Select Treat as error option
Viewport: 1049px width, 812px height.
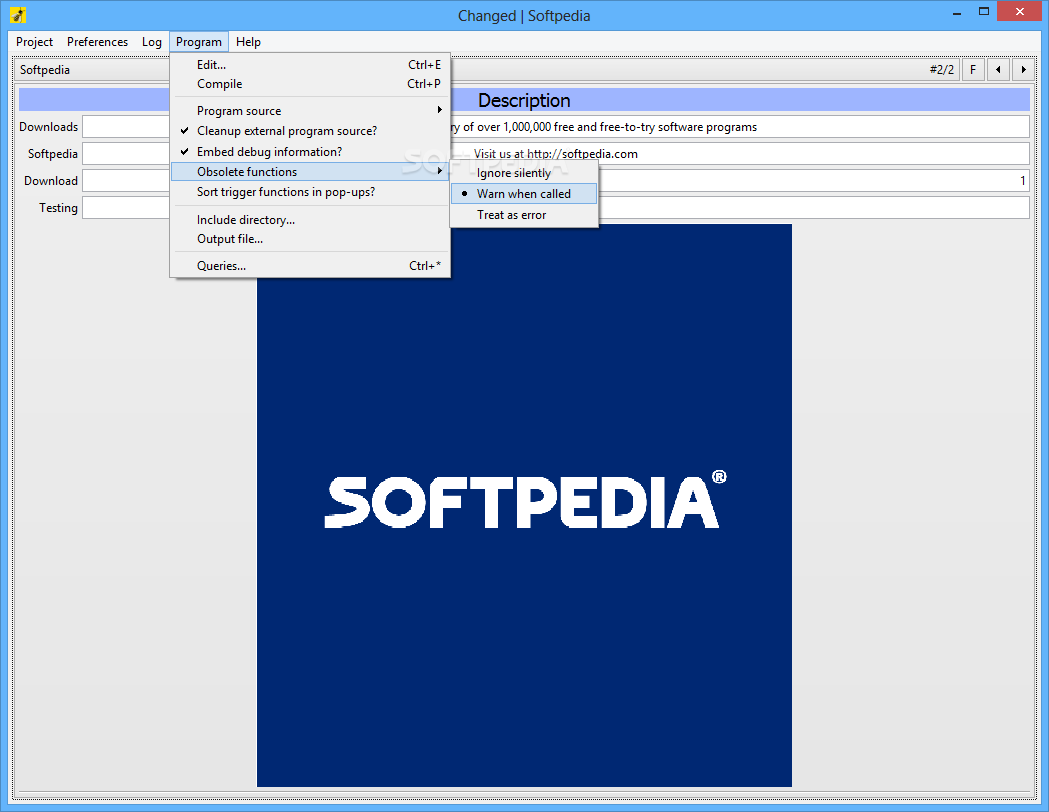(x=524, y=215)
